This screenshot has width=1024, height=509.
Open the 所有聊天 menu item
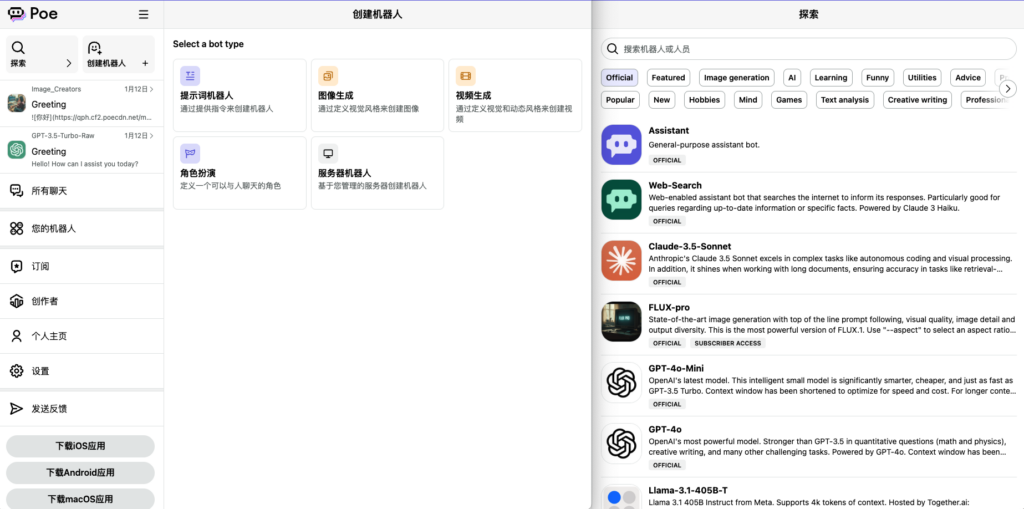pyautogui.click(x=82, y=191)
